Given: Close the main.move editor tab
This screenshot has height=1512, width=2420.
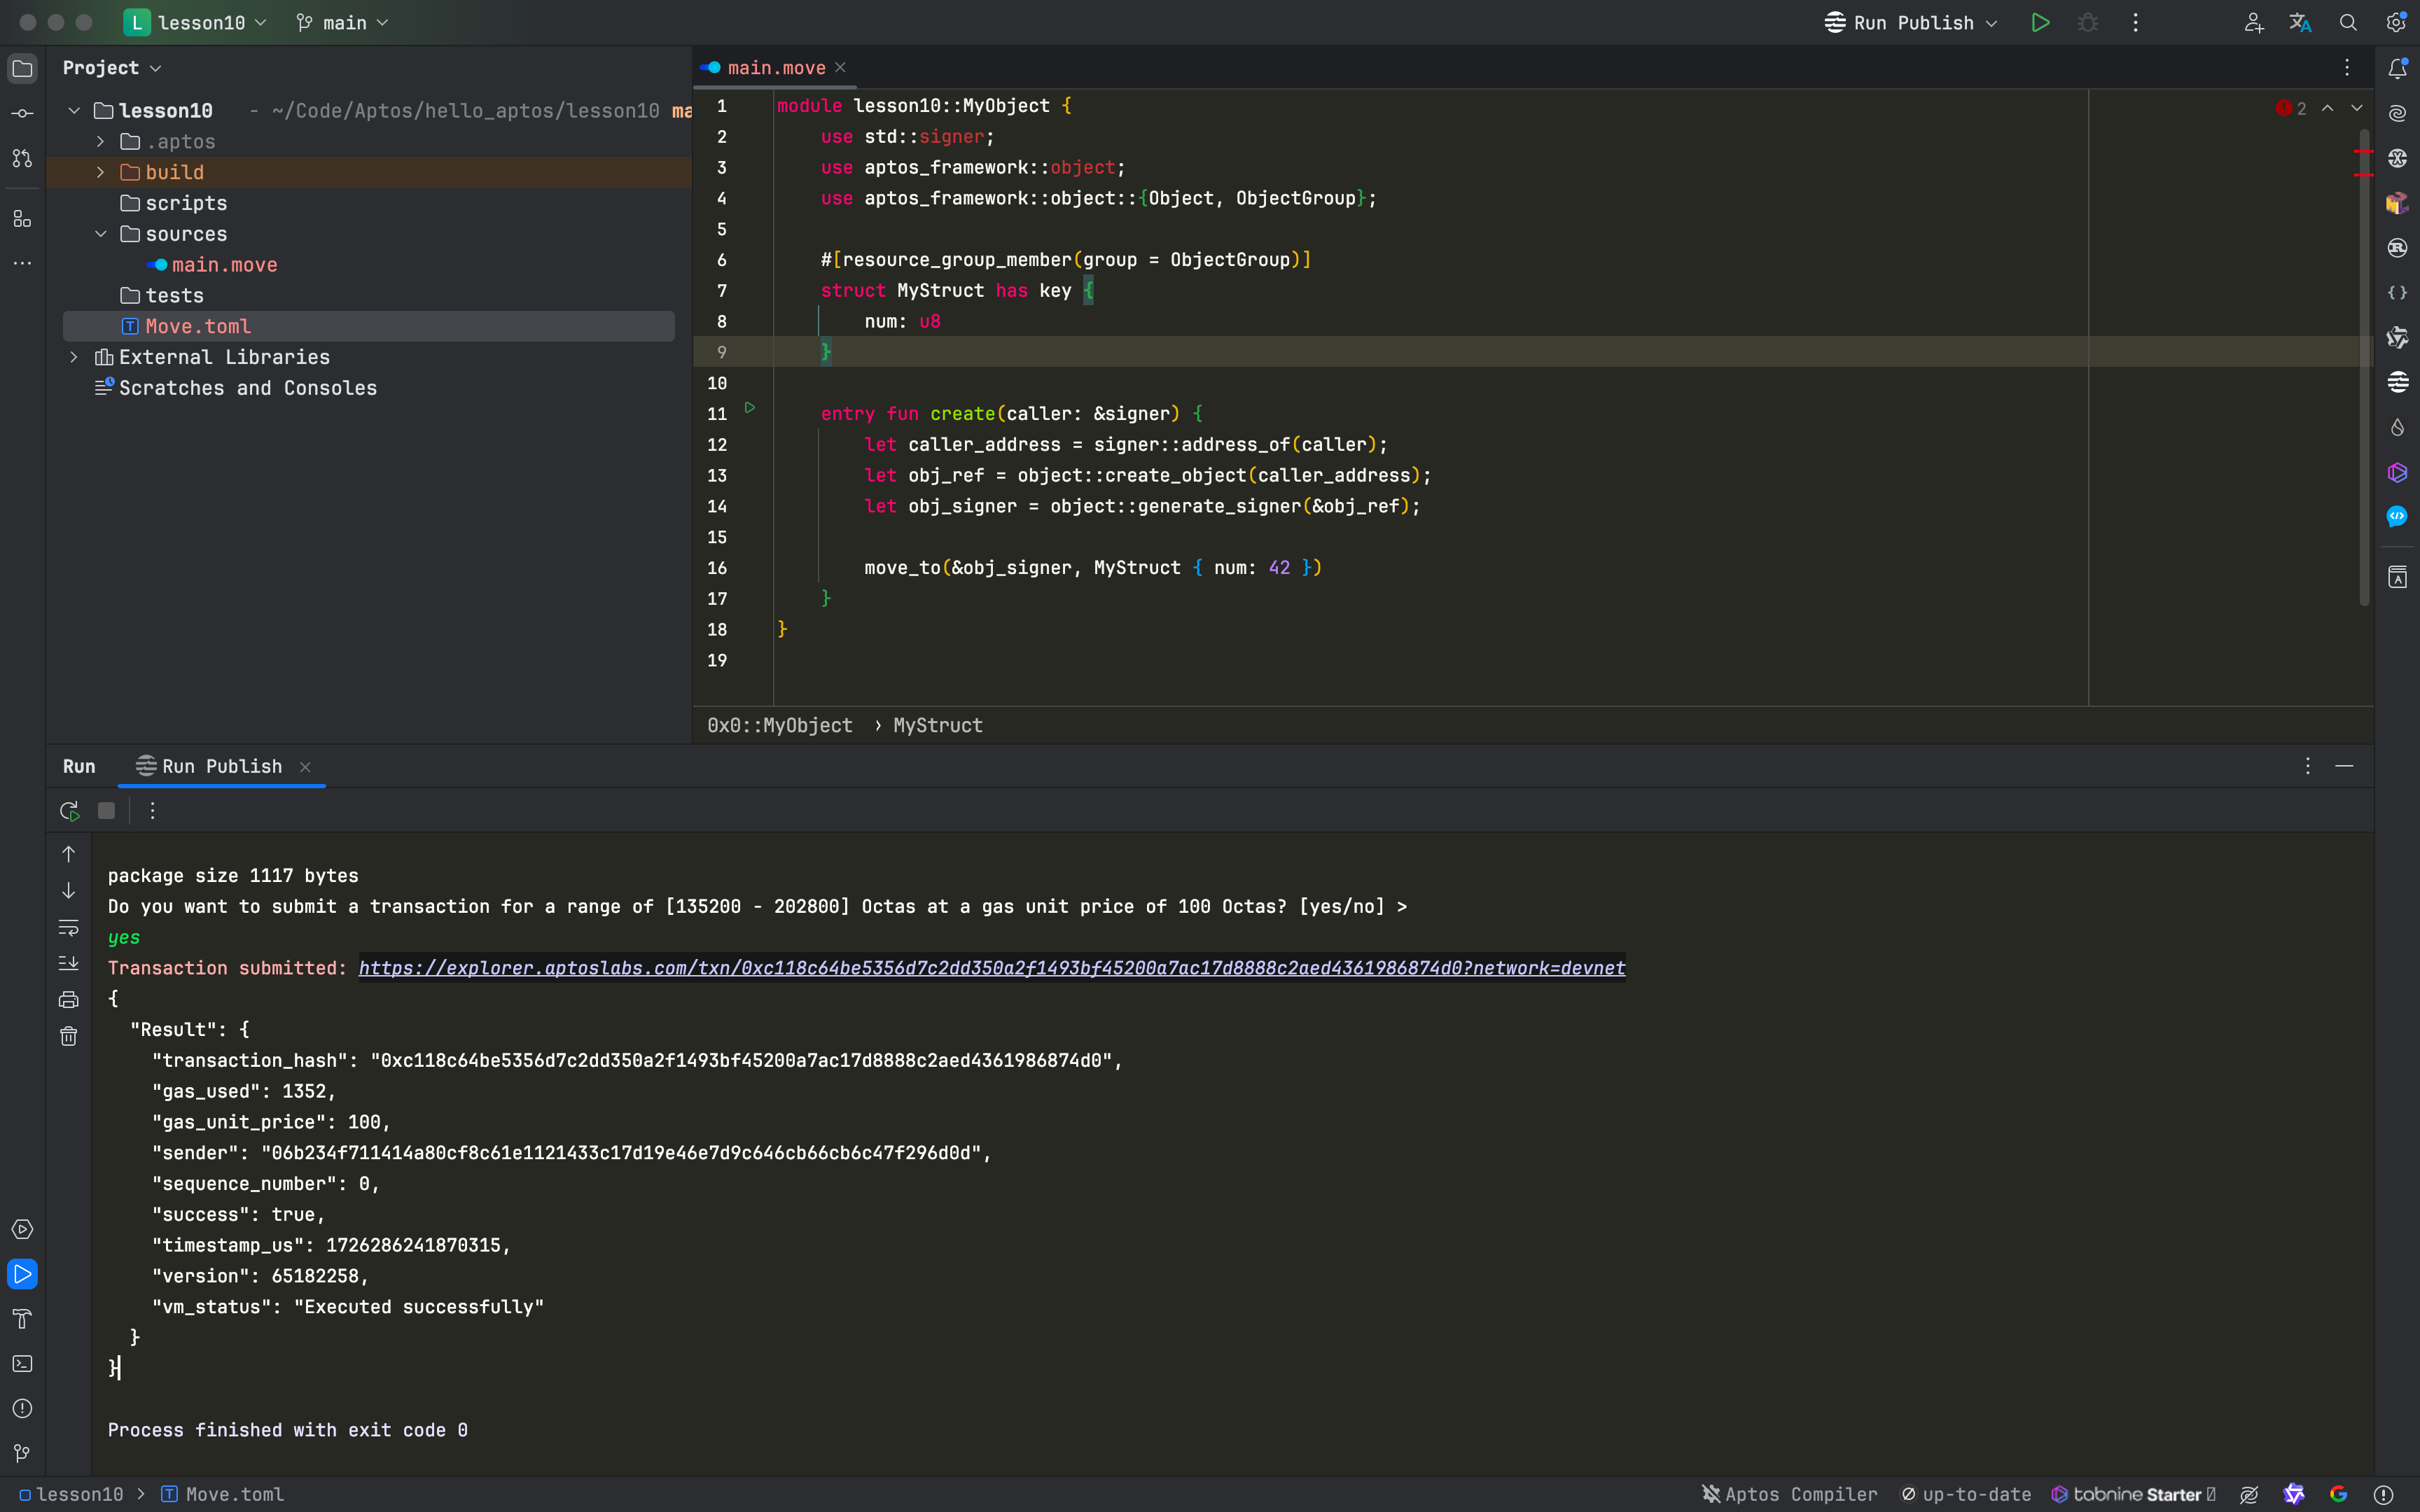Looking at the screenshot, I should pyautogui.click(x=841, y=68).
